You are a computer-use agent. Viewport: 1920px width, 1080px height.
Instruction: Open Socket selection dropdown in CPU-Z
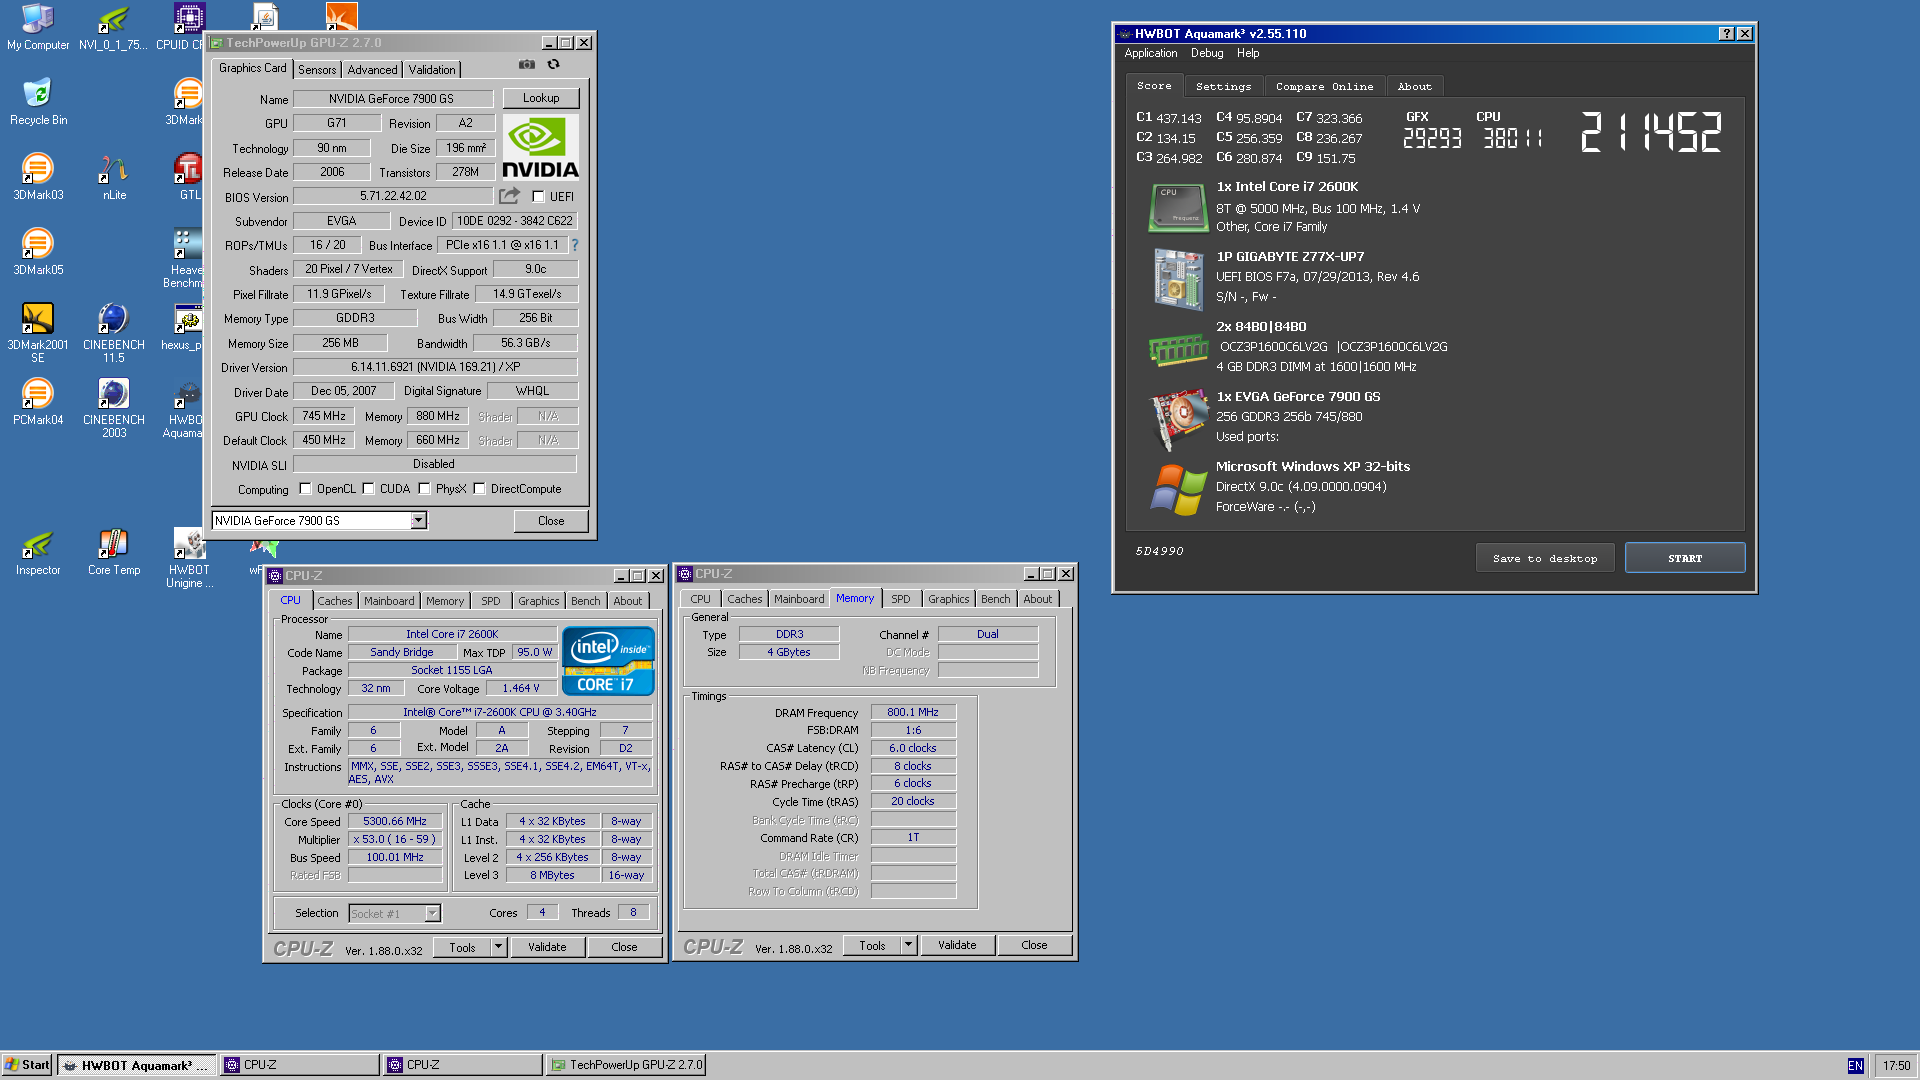[x=432, y=913]
